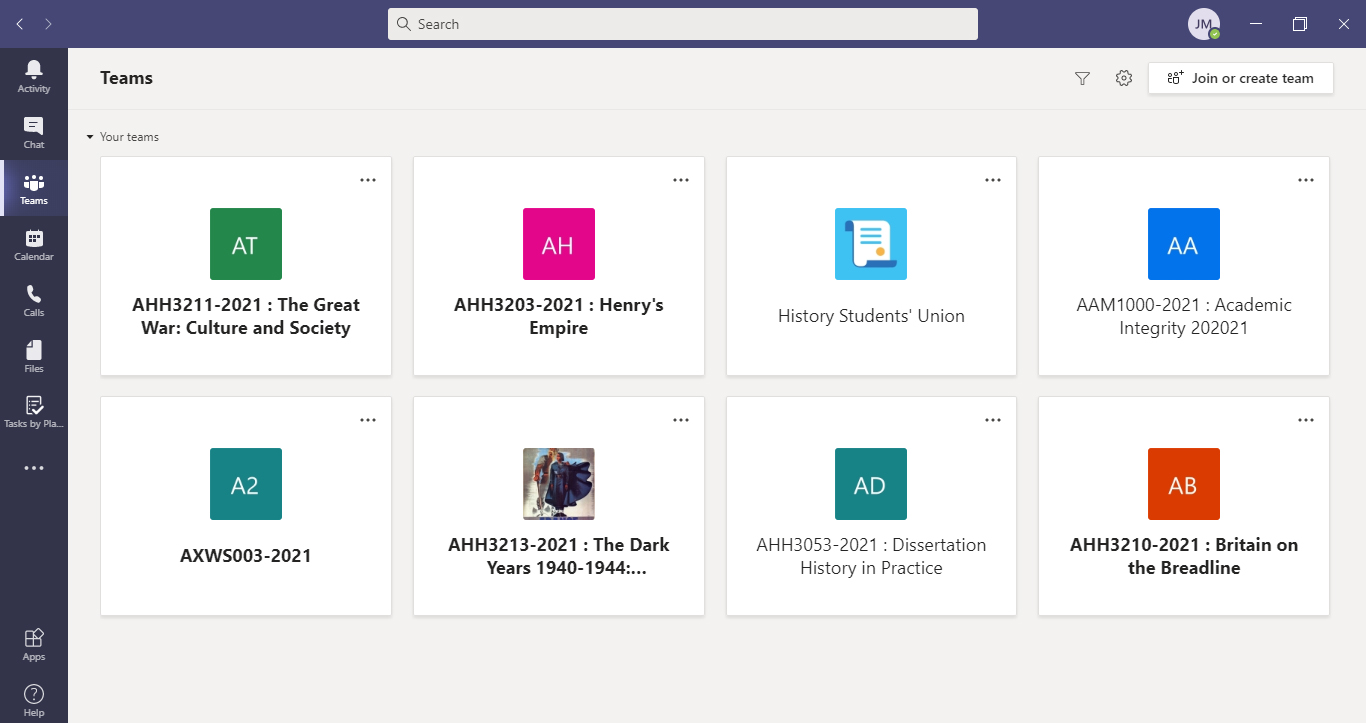This screenshot has width=1366, height=723.
Task: Click the orange AB team avatar
Action: click(x=1184, y=484)
